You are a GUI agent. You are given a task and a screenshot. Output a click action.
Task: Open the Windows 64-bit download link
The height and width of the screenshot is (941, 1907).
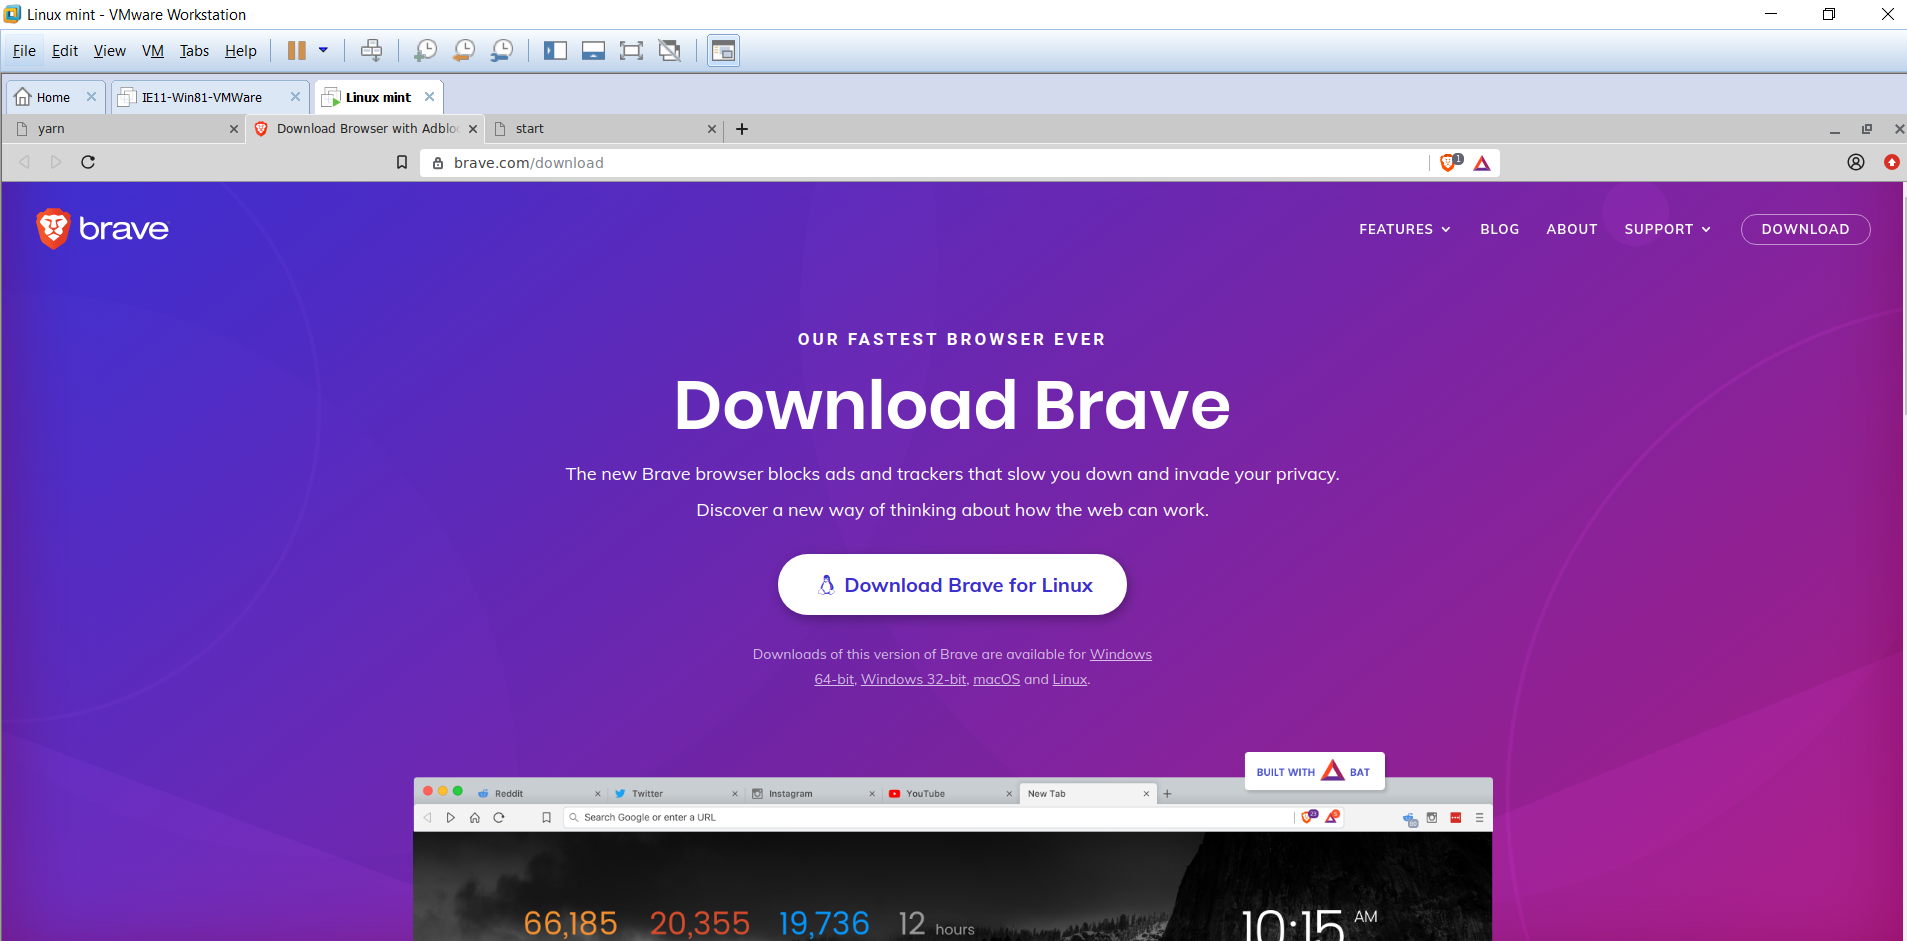[833, 678]
